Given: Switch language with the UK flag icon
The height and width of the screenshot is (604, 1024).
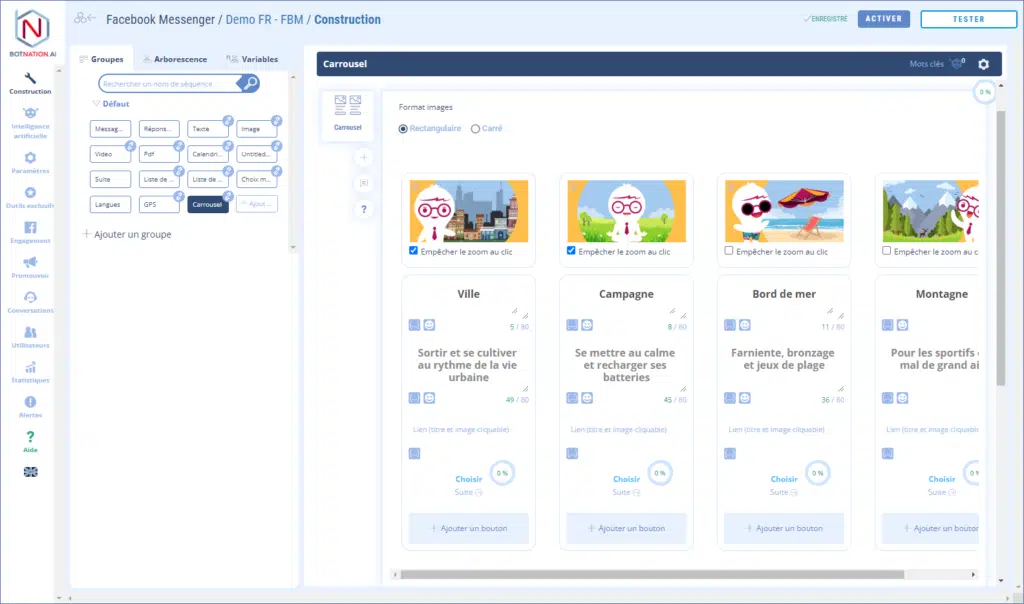Looking at the screenshot, I should tap(30, 472).
